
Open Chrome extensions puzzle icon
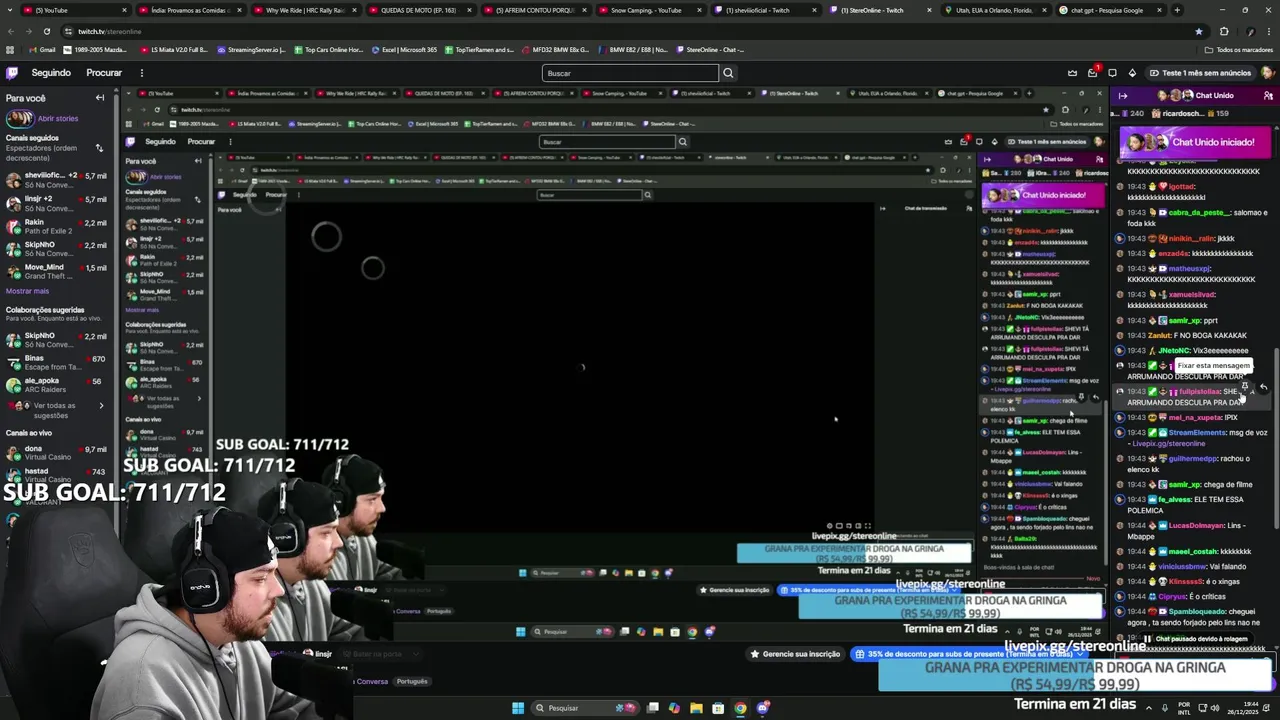click(x=1224, y=31)
